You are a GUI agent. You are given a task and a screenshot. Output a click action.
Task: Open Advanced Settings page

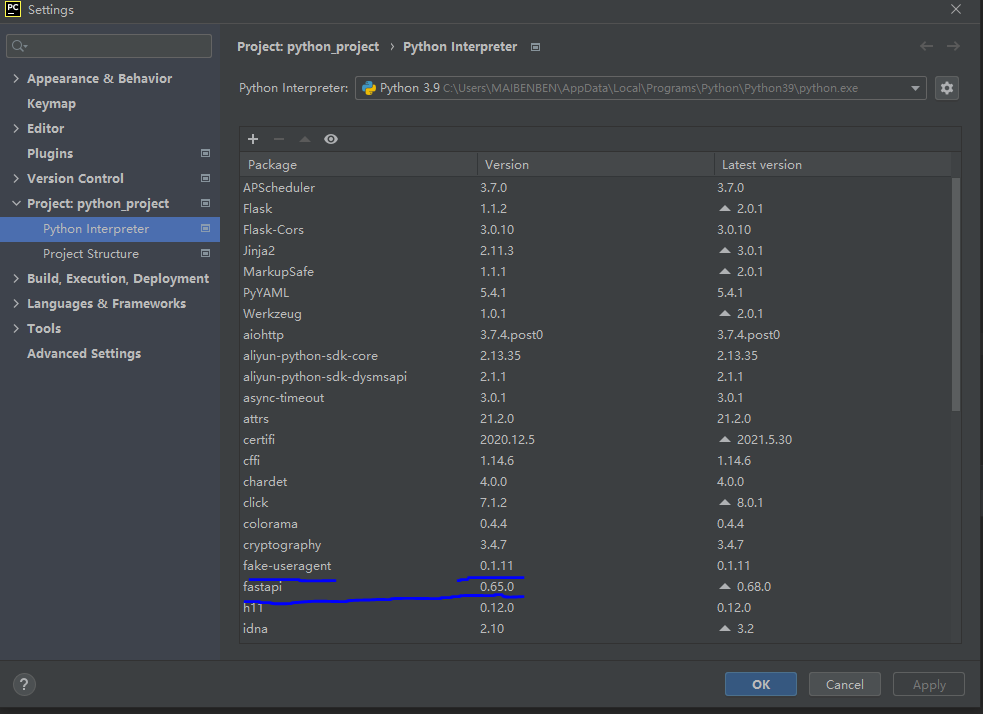click(x=84, y=354)
